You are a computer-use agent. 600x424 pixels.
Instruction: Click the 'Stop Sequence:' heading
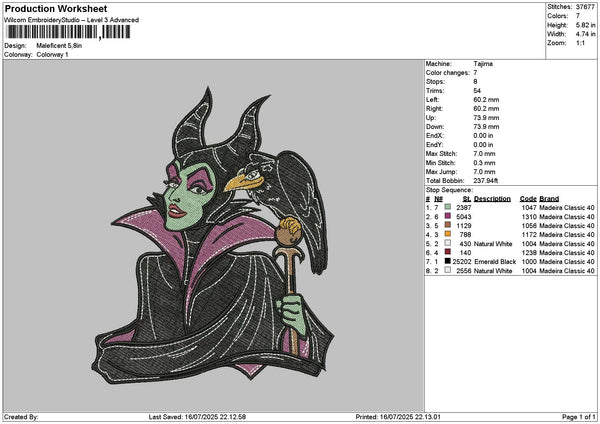pos(449,190)
